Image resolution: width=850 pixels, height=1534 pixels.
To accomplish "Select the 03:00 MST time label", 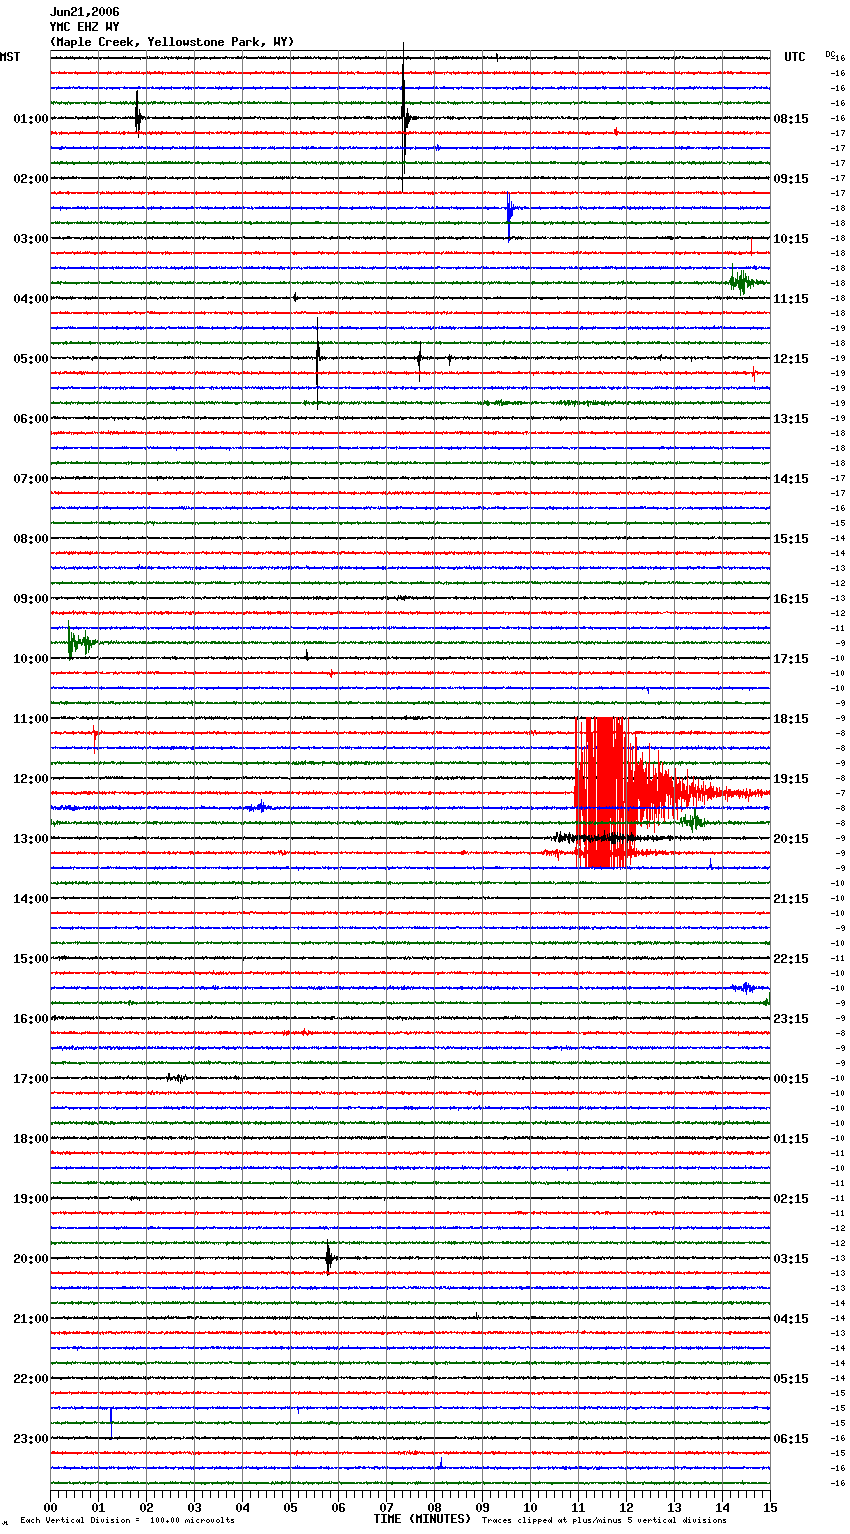I will (31, 239).
